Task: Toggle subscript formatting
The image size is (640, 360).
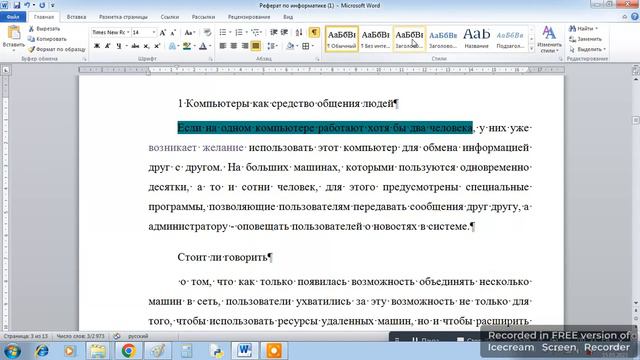Action: click(146, 46)
